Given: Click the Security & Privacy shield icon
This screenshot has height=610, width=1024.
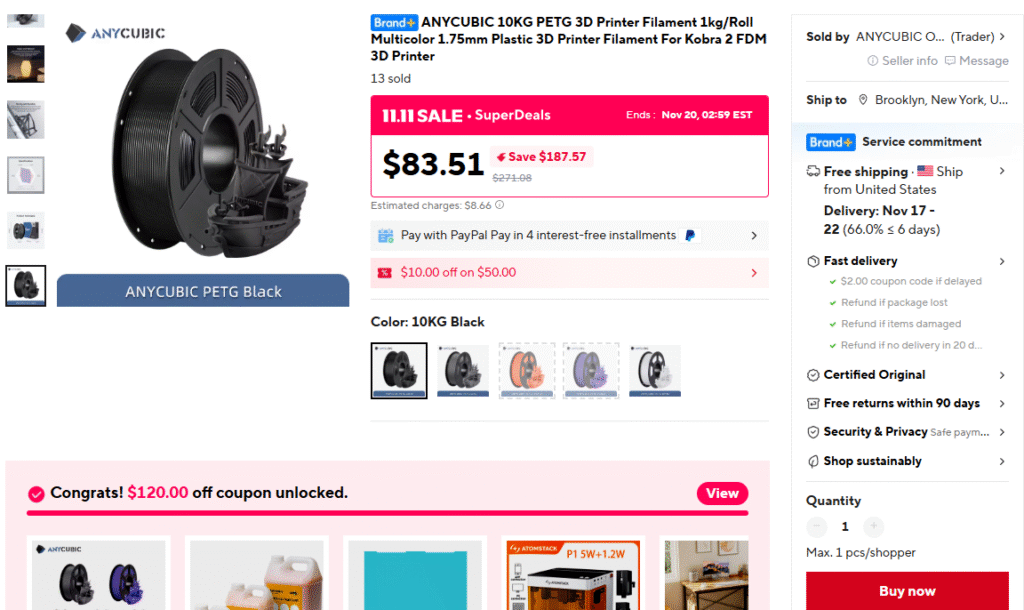Looking at the screenshot, I should [813, 432].
